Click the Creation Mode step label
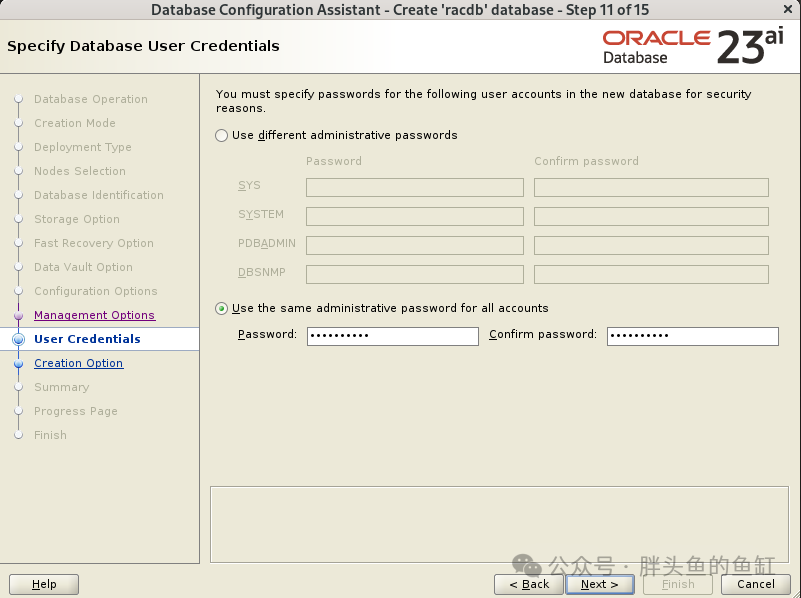Image resolution: width=801 pixels, height=598 pixels. tap(75, 123)
